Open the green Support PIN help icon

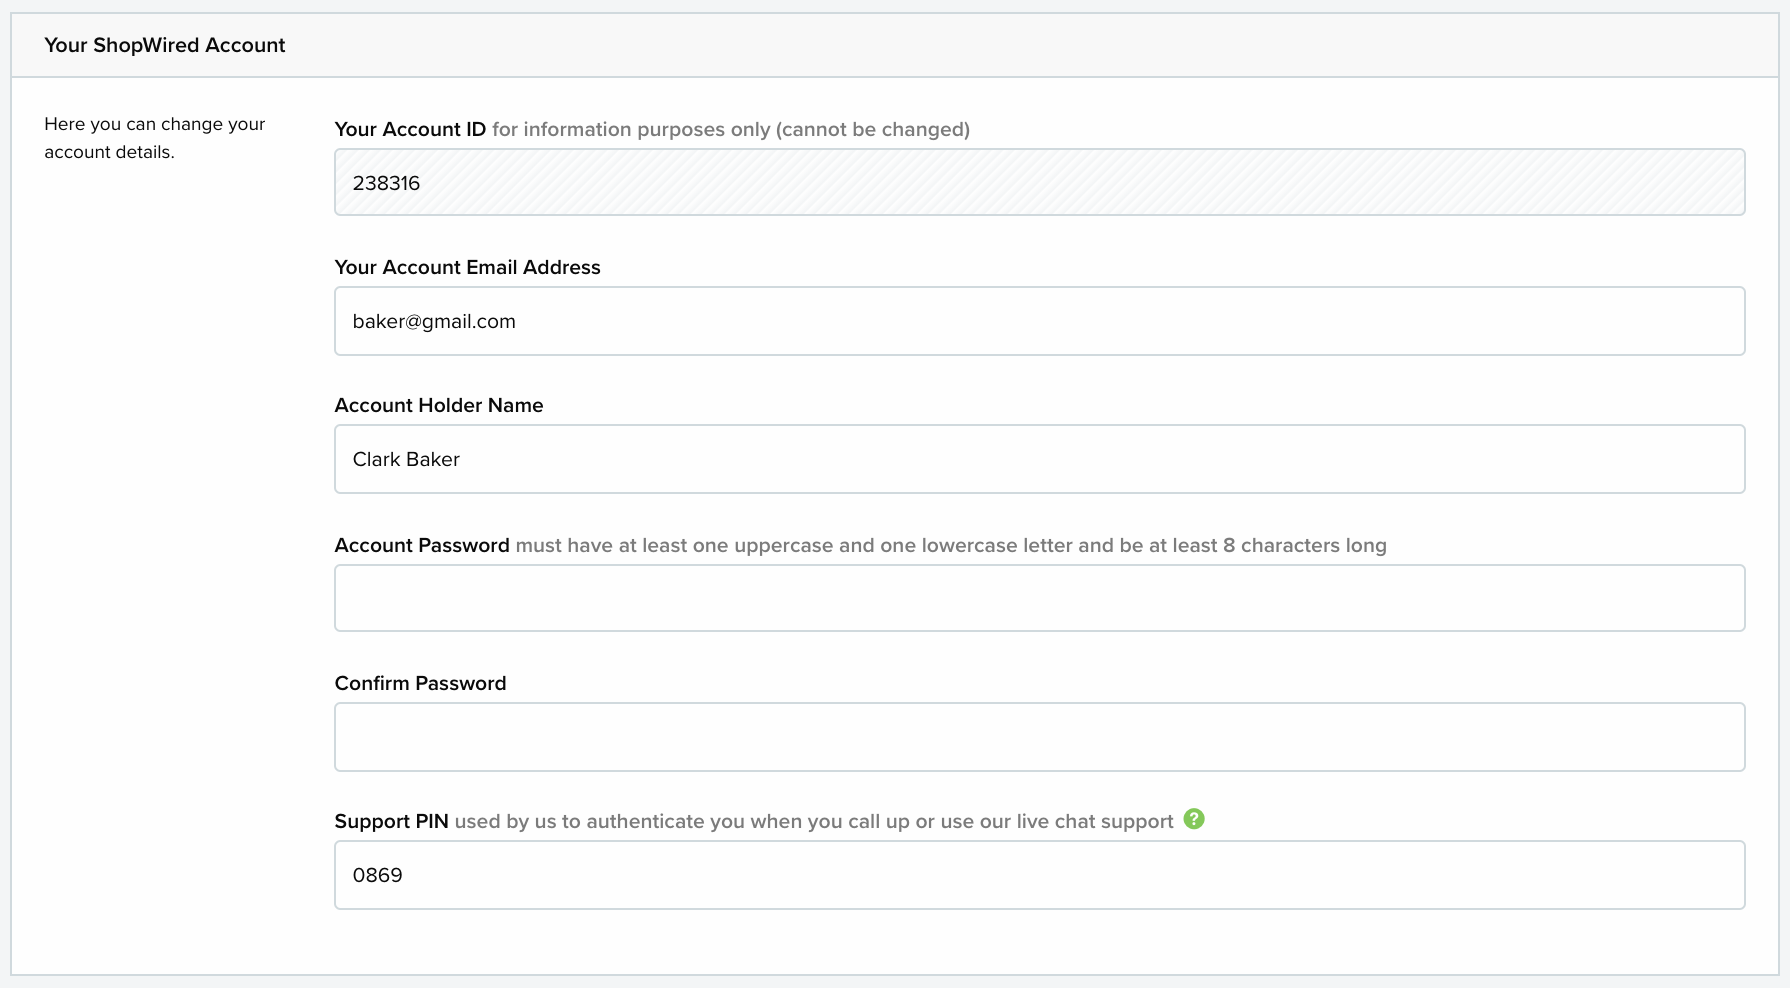pyautogui.click(x=1194, y=819)
